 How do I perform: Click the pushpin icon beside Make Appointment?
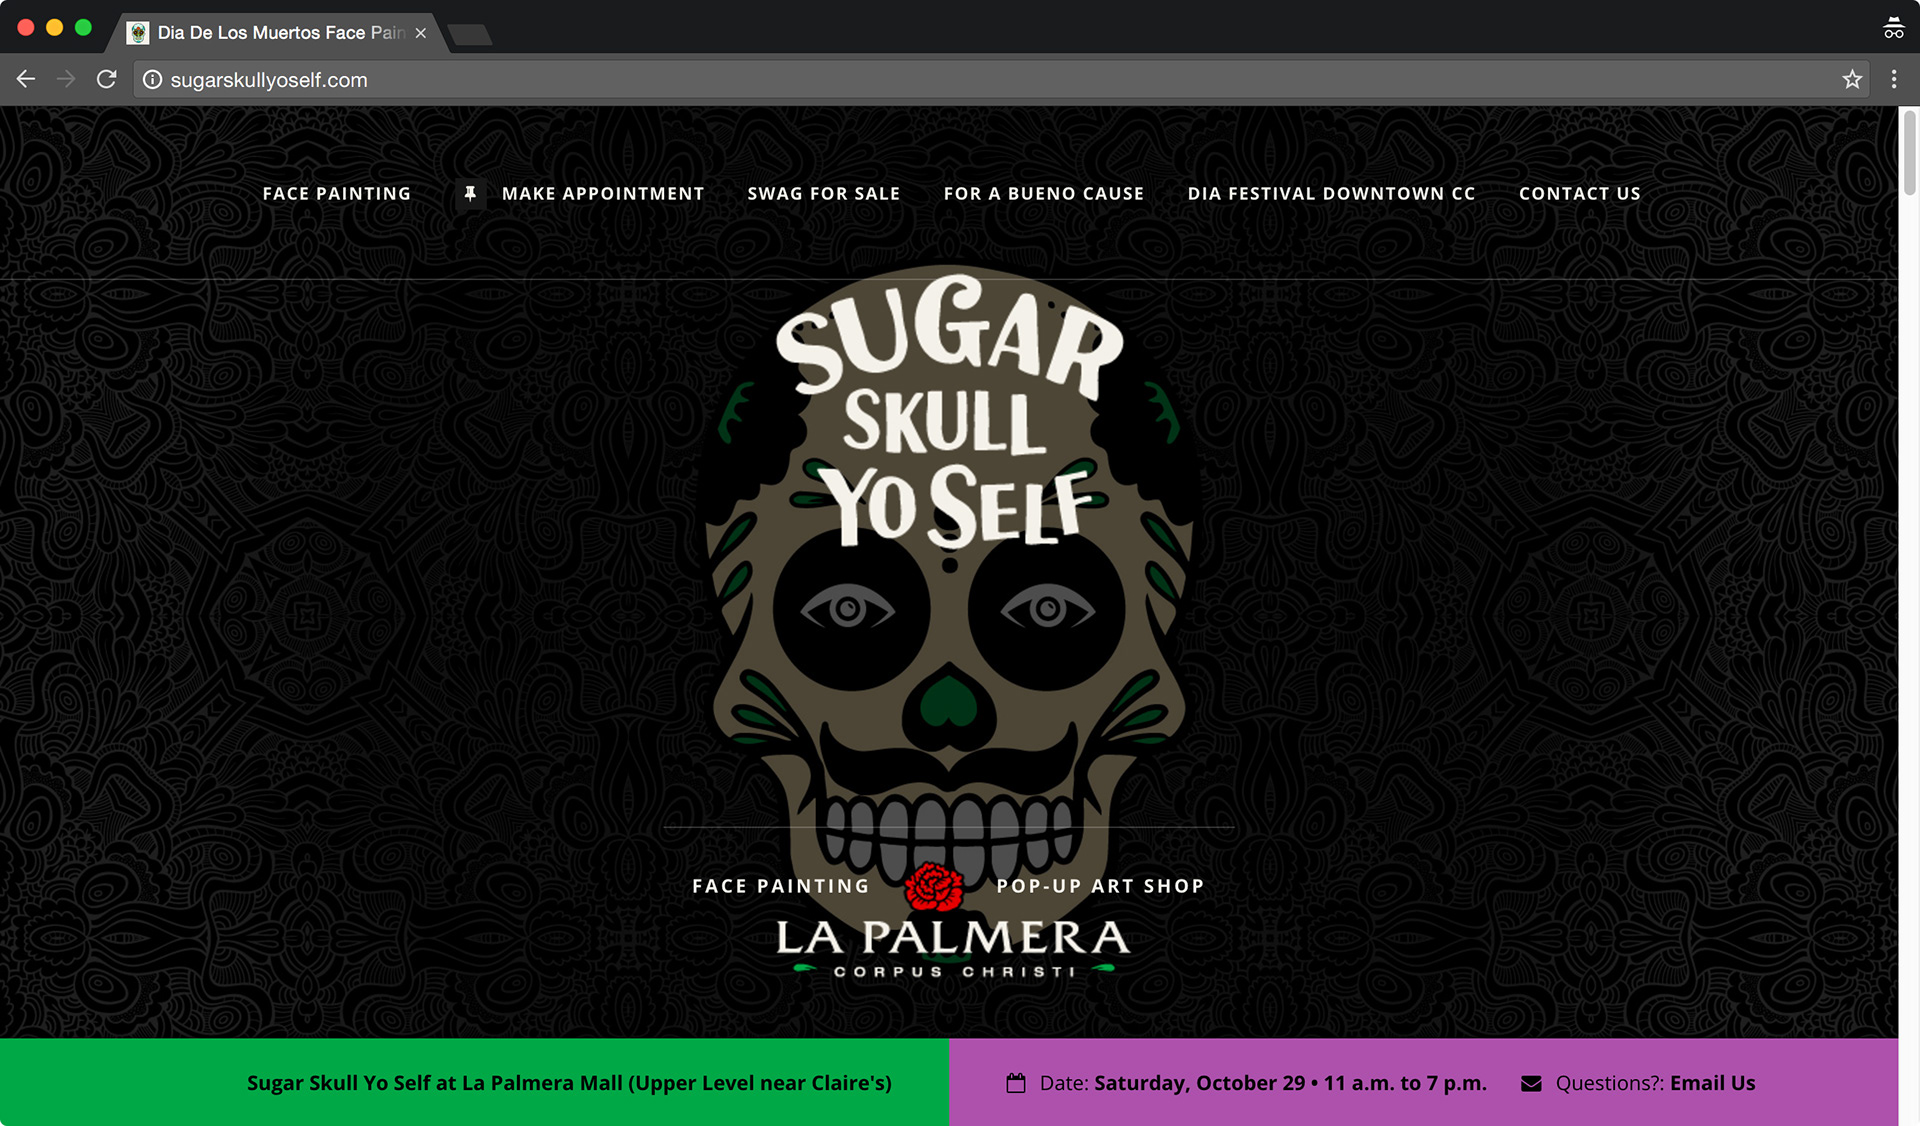tap(470, 193)
